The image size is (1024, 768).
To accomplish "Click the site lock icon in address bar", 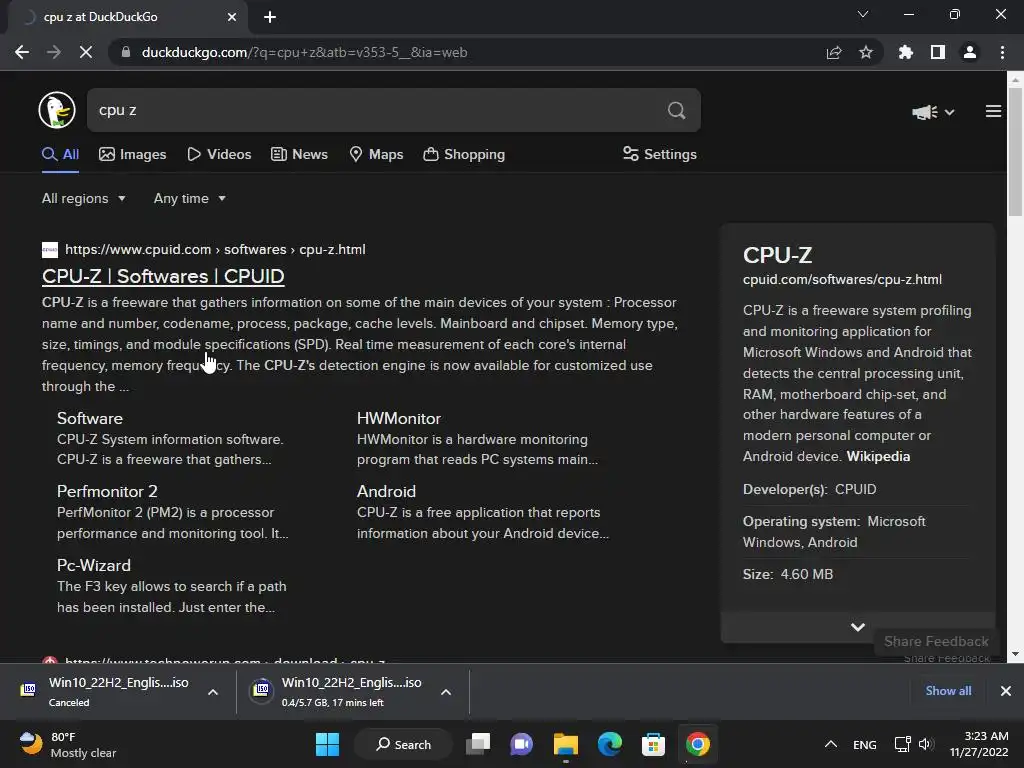I will (126, 52).
